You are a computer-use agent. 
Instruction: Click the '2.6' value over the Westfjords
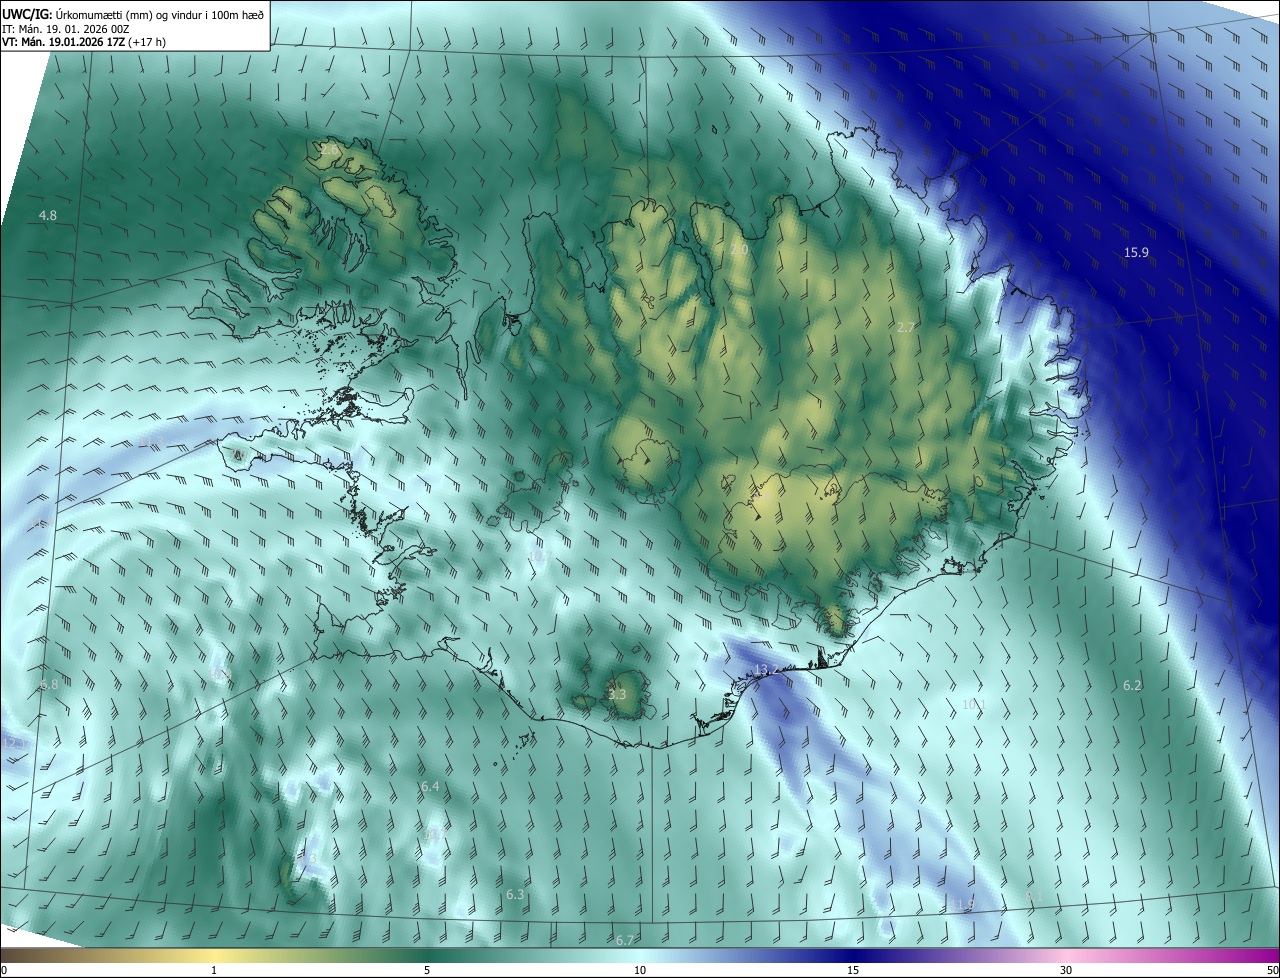(330, 149)
